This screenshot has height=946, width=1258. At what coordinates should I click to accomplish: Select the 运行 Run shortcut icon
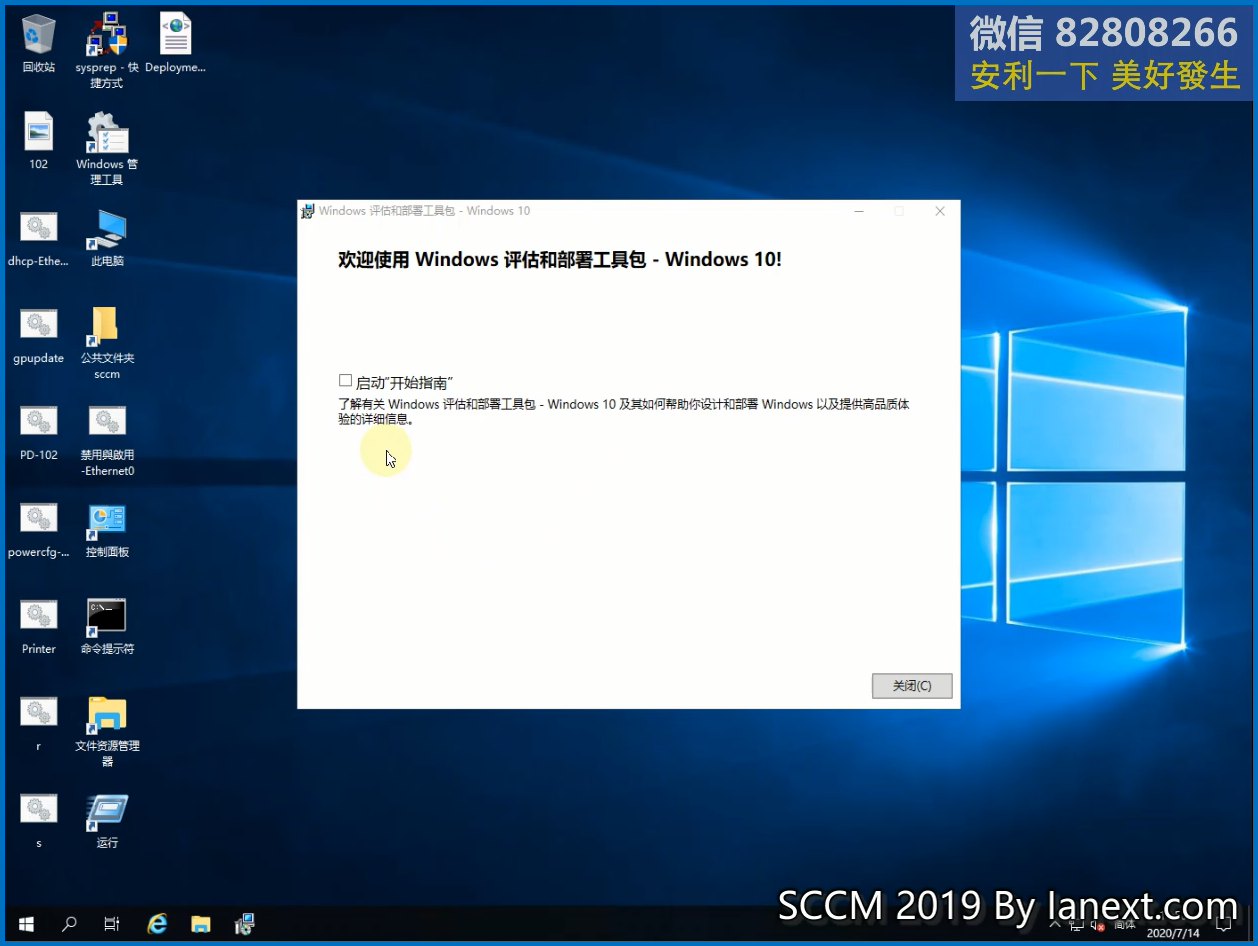107,820
